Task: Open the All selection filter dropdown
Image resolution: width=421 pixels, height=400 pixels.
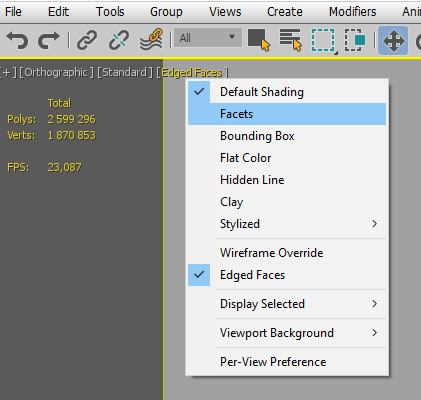Action: pyautogui.click(x=208, y=38)
